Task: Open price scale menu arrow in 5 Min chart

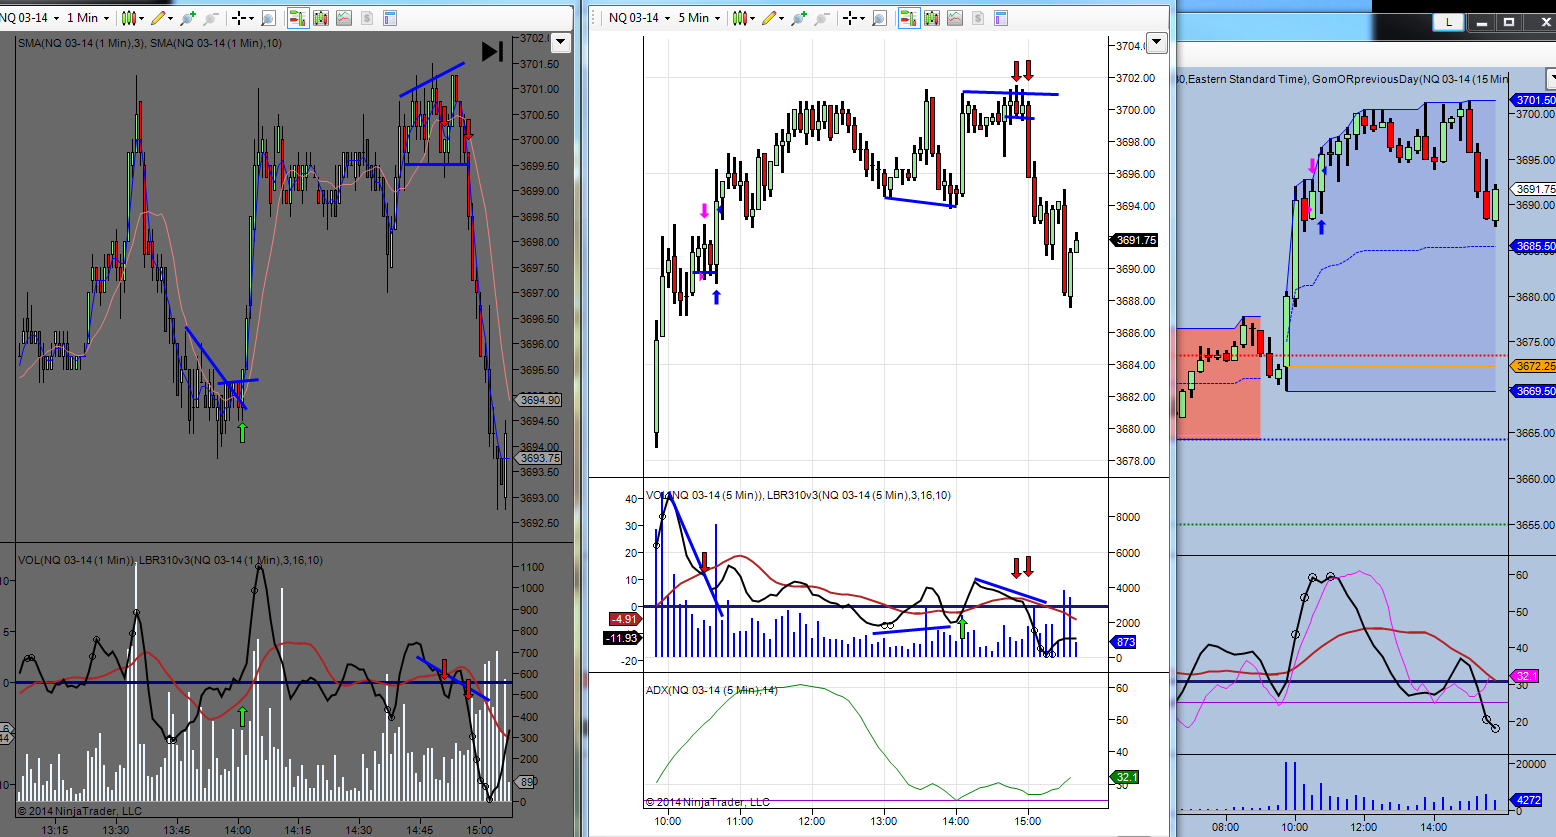Action: (1157, 42)
